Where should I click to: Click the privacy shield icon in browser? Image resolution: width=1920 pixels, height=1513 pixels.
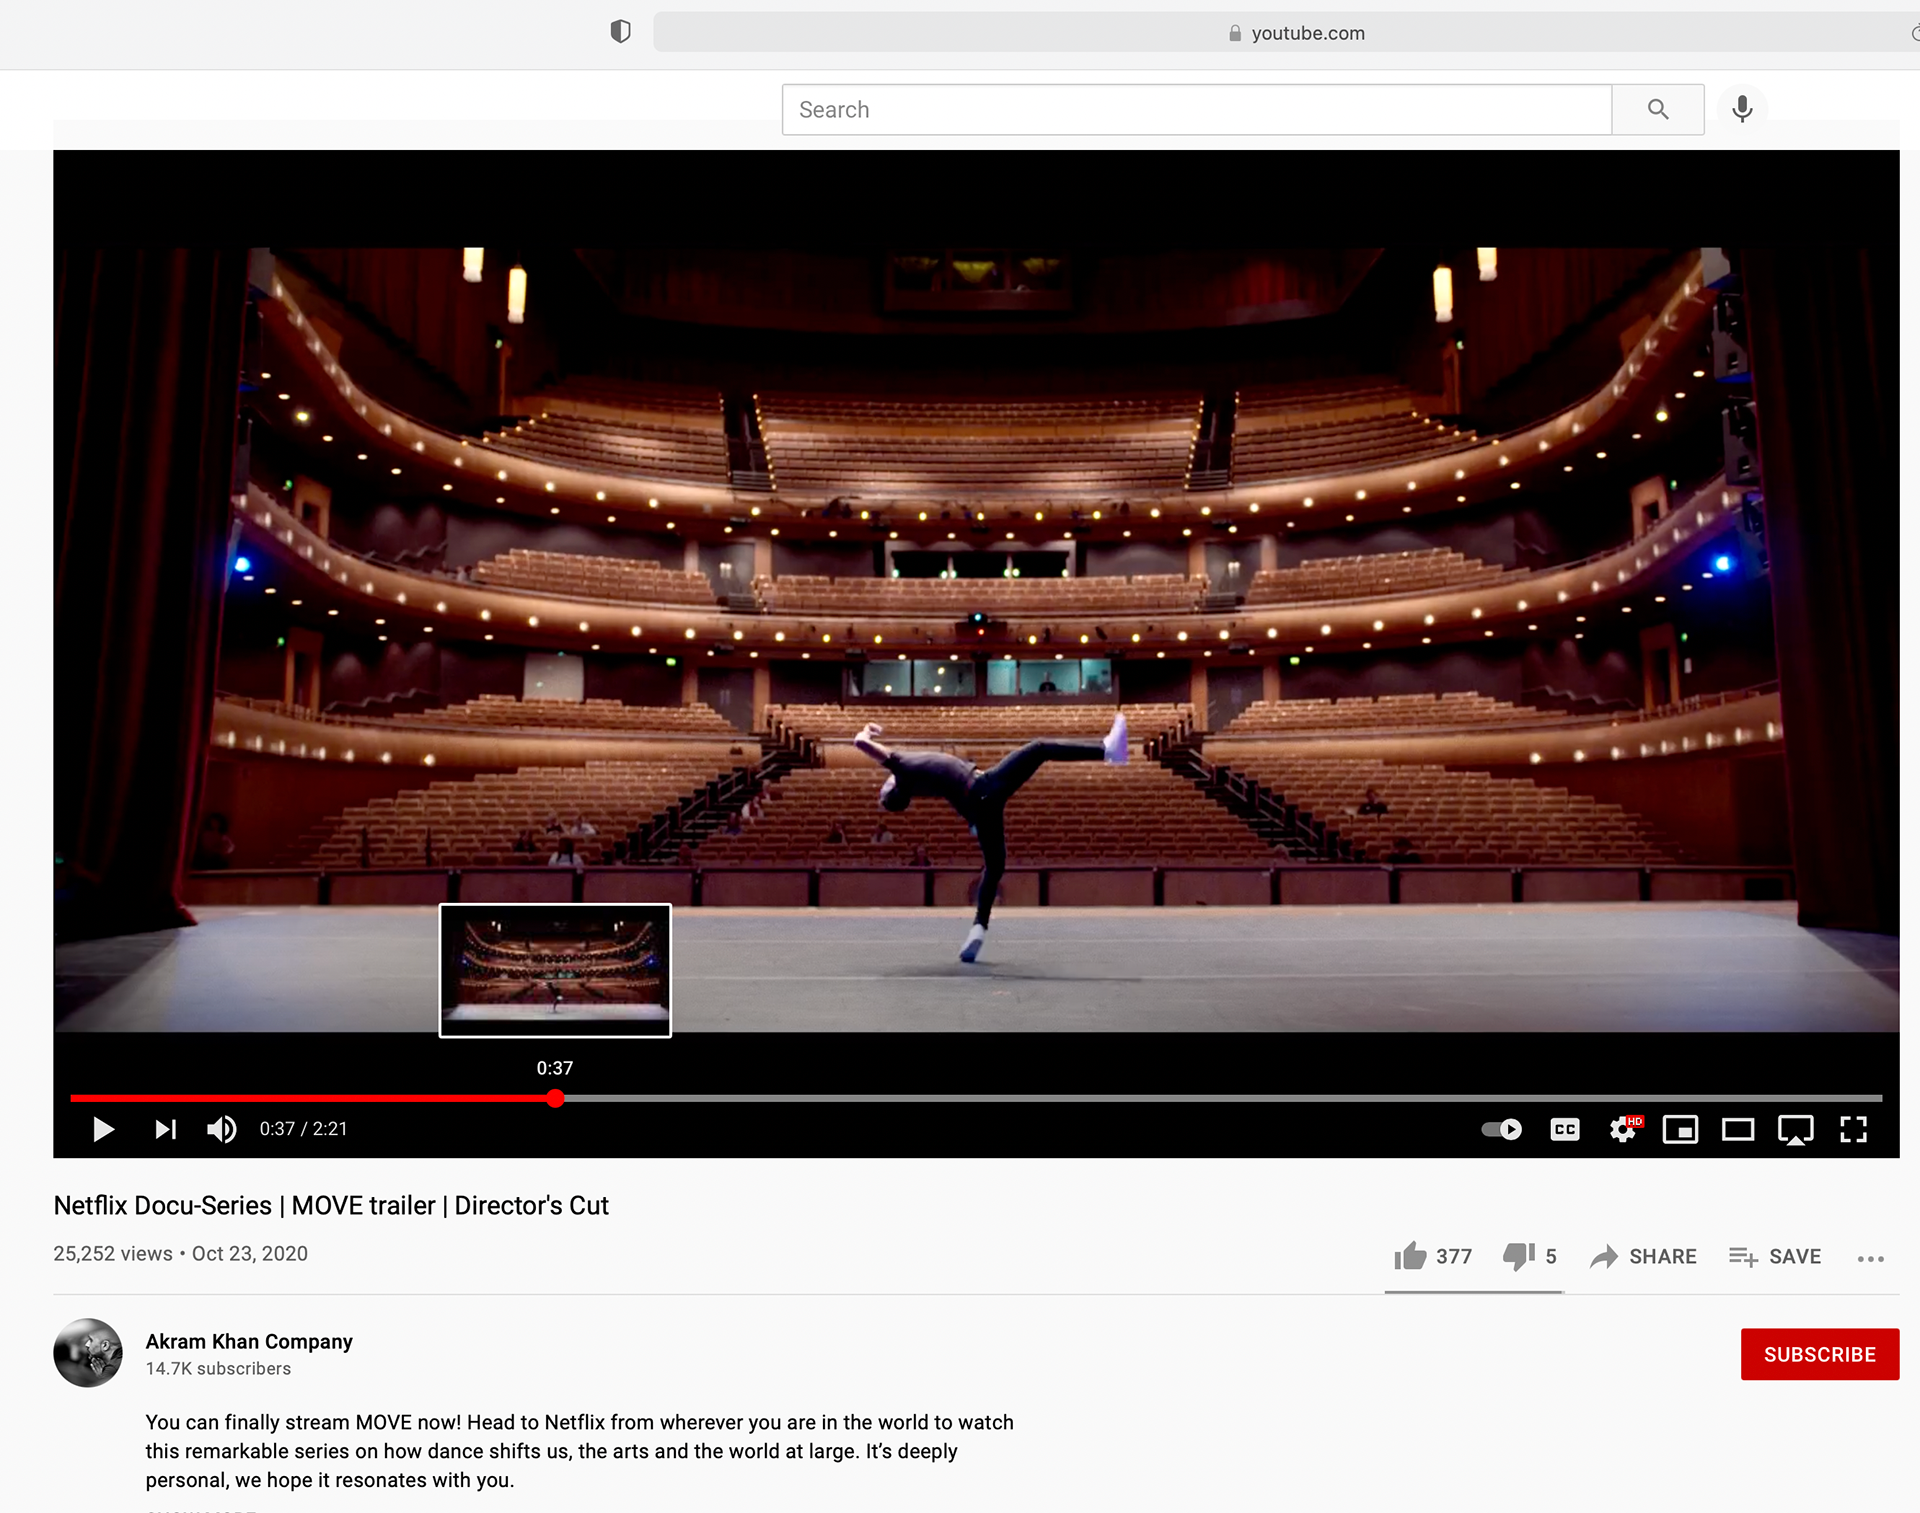tap(620, 32)
